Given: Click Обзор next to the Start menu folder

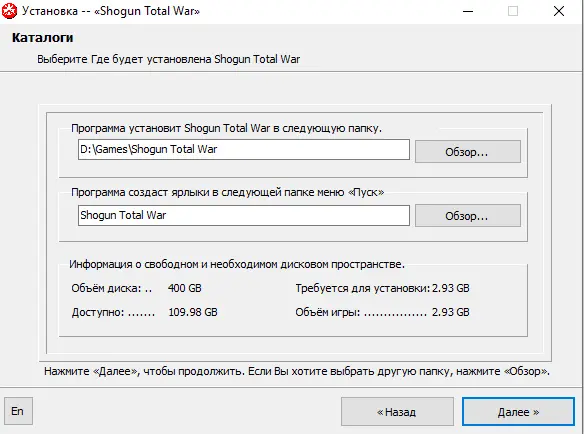Looking at the screenshot, I should pos(468,215).
